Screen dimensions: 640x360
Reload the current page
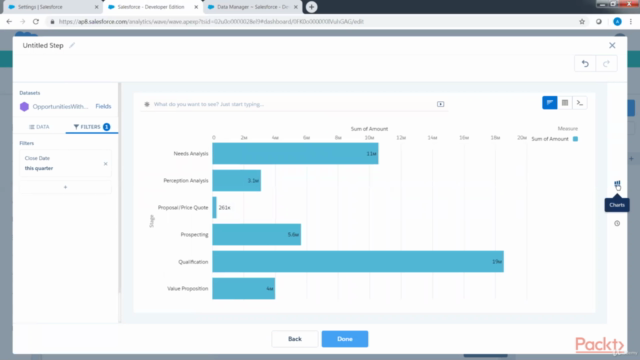(x=36, y=22)
